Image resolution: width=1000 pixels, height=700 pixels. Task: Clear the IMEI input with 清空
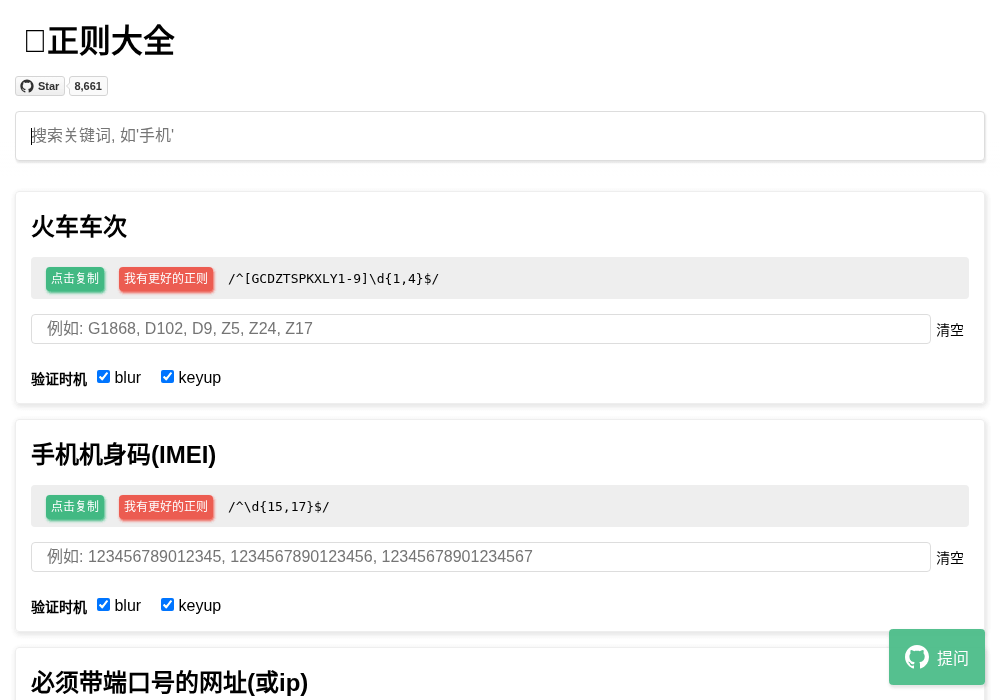[x=950, y=558]
